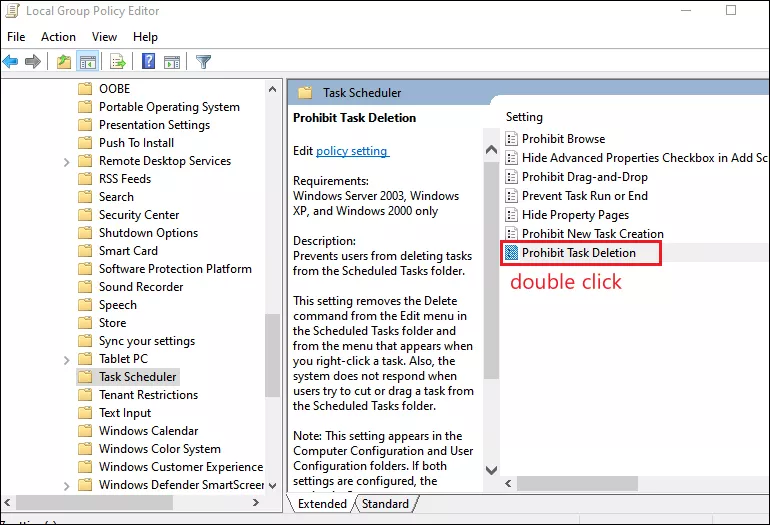Select Sync your settings tree item
Screen dimensions: 770x525
pyautogui.click(x=147, y=341)
